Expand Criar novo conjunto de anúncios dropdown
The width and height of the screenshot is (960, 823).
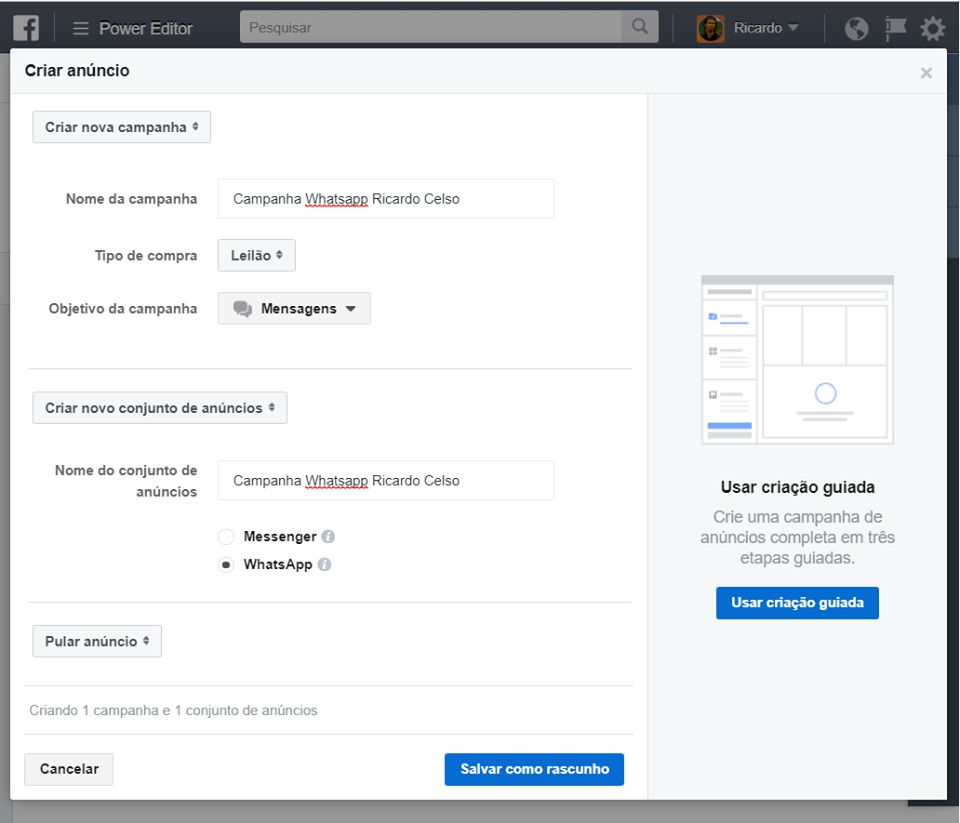click(160, 408)
